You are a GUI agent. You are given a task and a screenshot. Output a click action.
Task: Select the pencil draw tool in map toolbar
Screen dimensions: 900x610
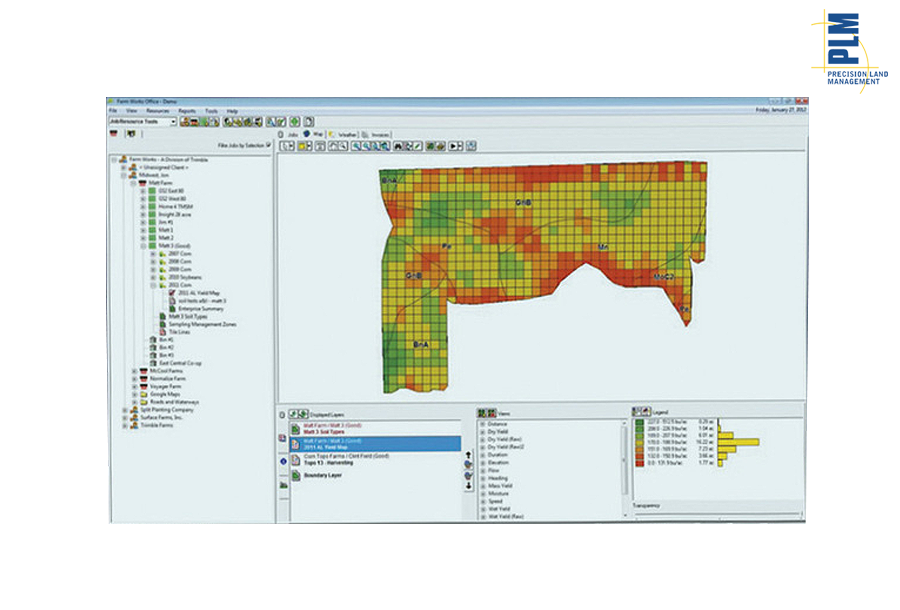pyautogui.click(x=418, y=146)
